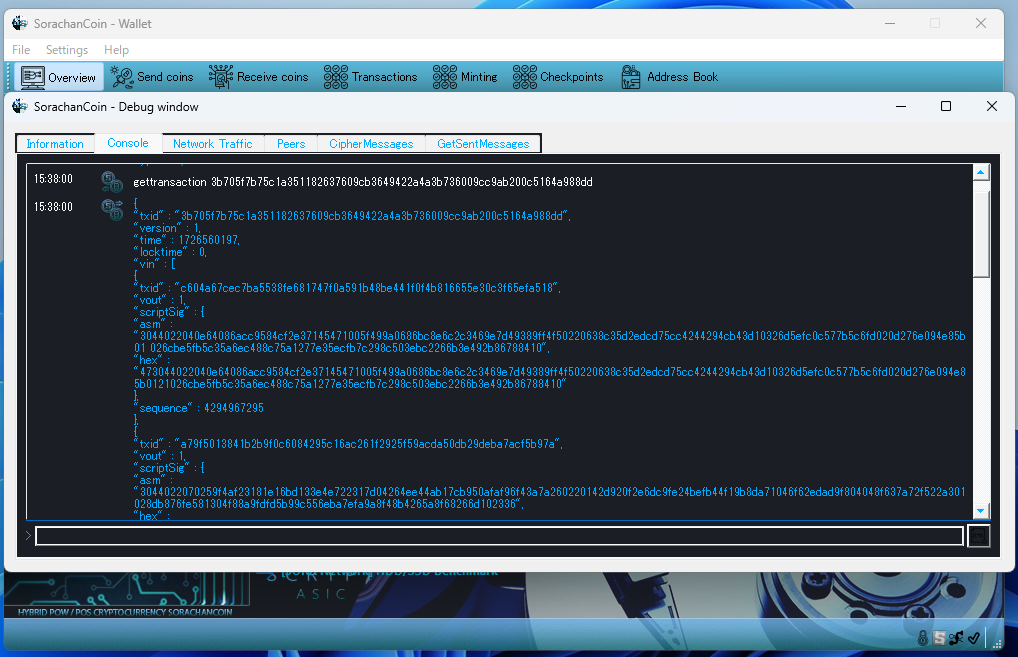Open the GetSentMessages tab

(x=483, y=144)
